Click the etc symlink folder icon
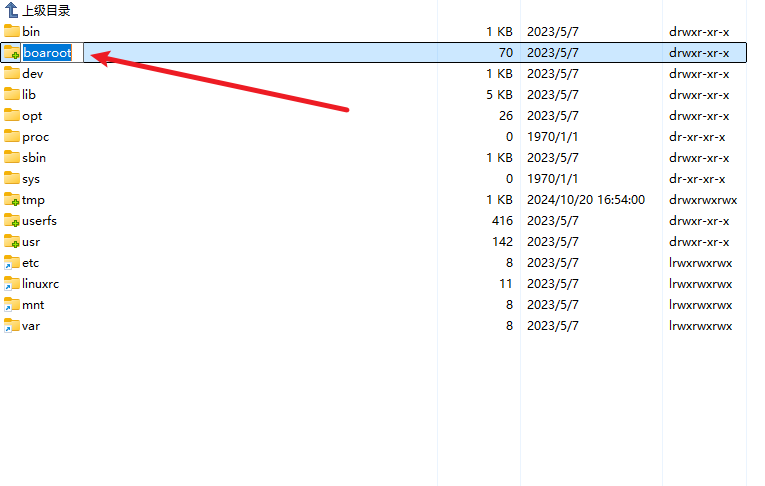The width and height of the screenshot is (765, 486). (11, 262)
